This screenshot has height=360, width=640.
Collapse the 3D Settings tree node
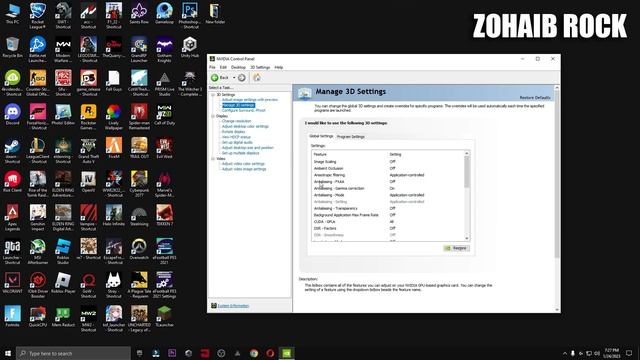click(213, 95)
